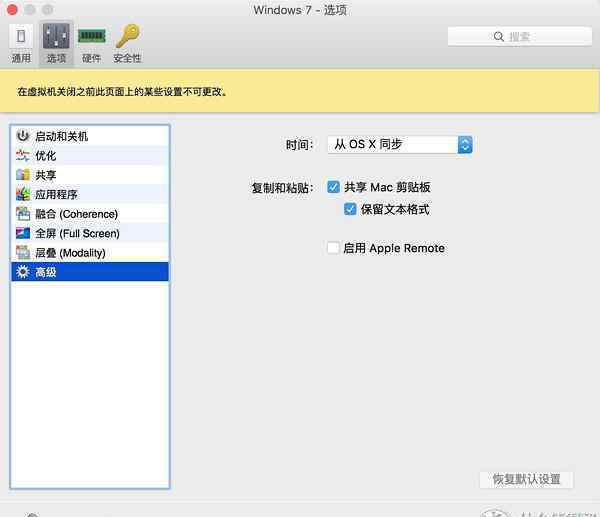The image size is (600, 517).
Task: Click the 搜索 search field
Action: pyautogui.click(x=520, y=36)
